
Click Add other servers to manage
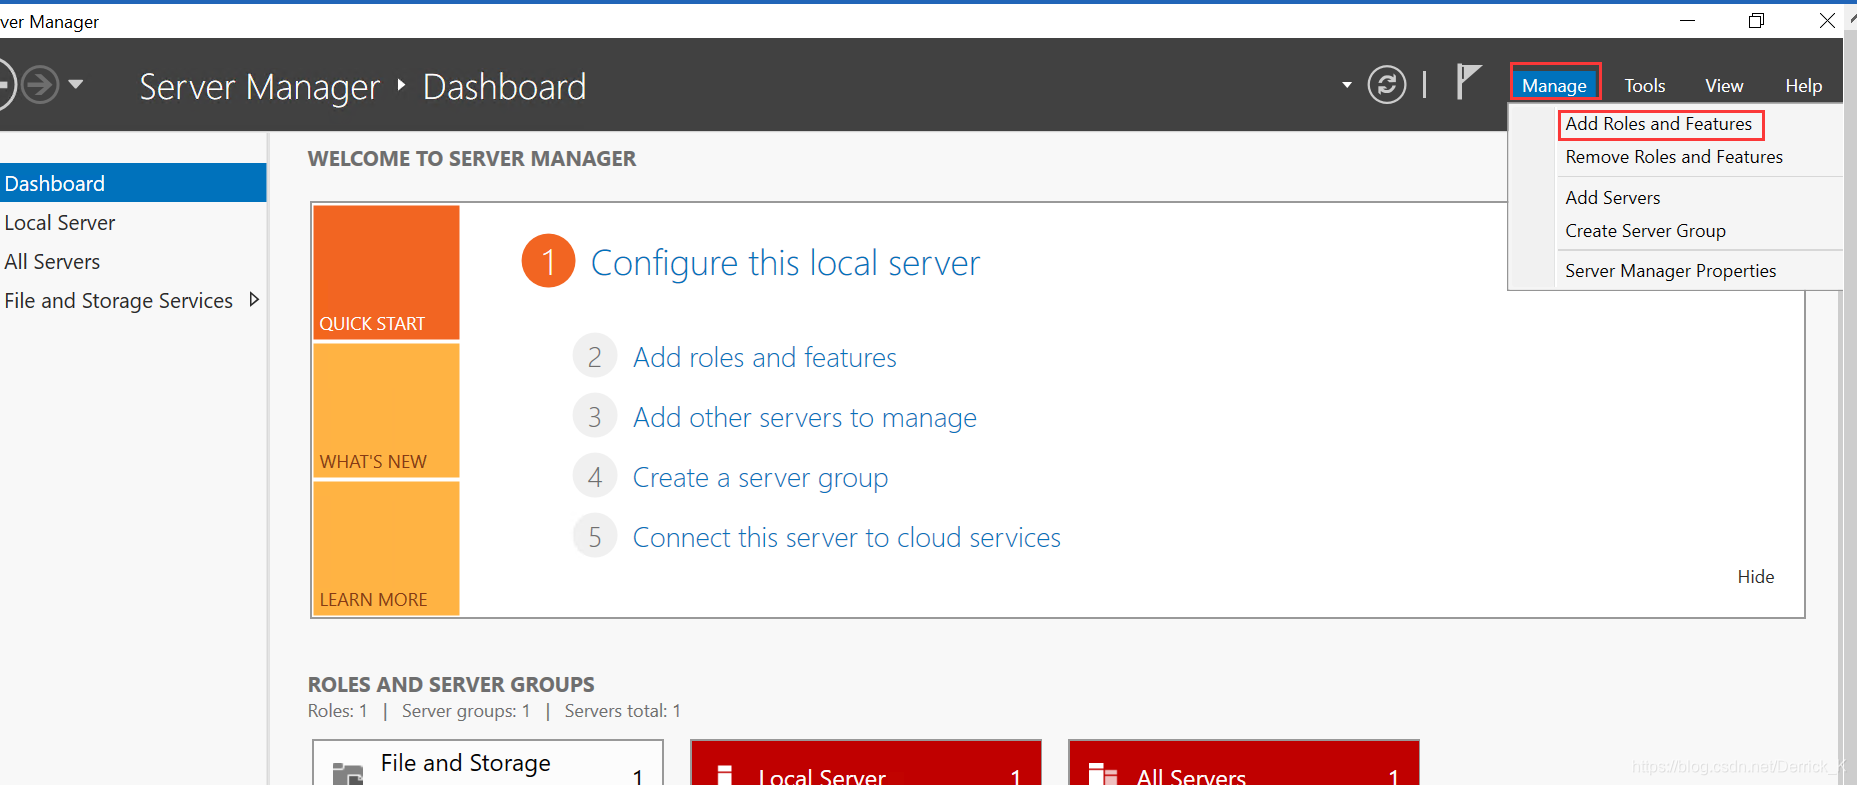point(805,417)
